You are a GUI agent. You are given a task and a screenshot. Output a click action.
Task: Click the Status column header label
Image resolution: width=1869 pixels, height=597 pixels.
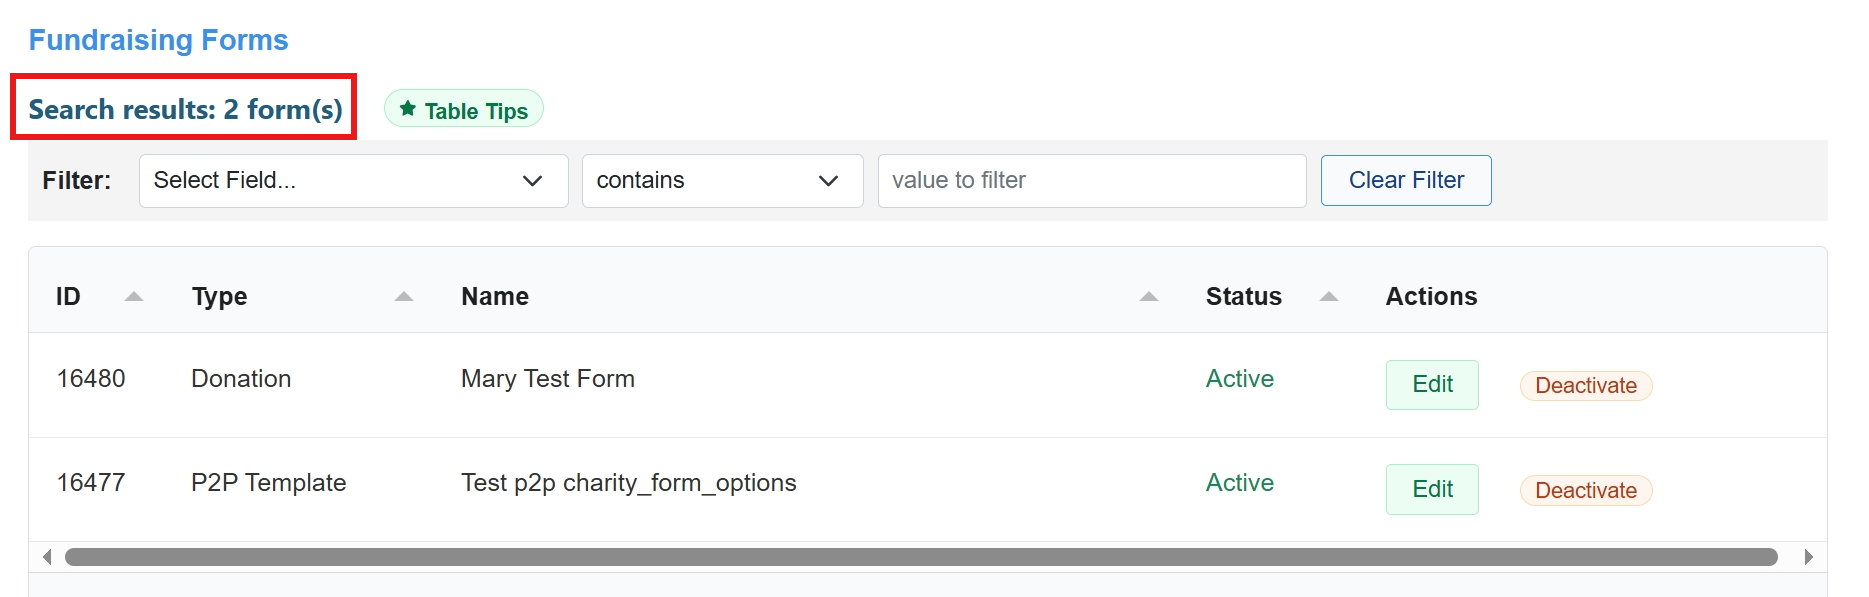tap(1243, 297)
